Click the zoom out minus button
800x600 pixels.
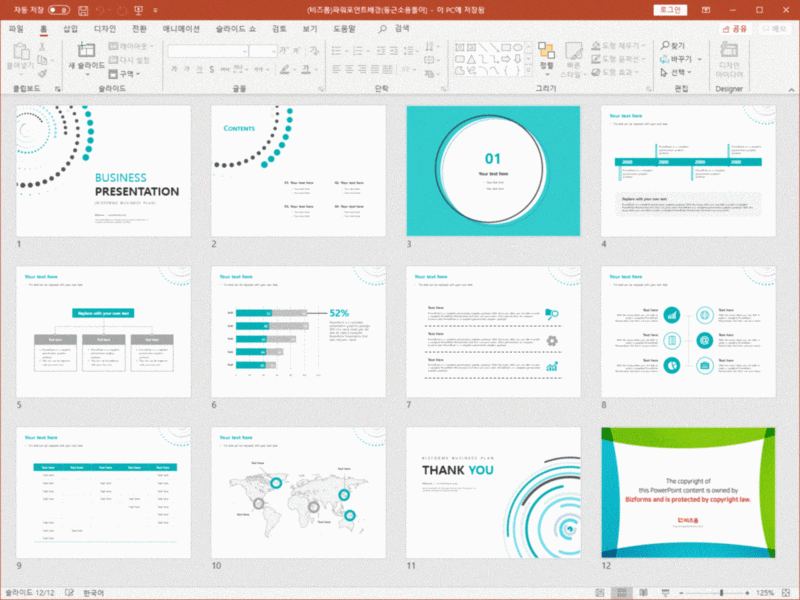click(x=681, y=592)
